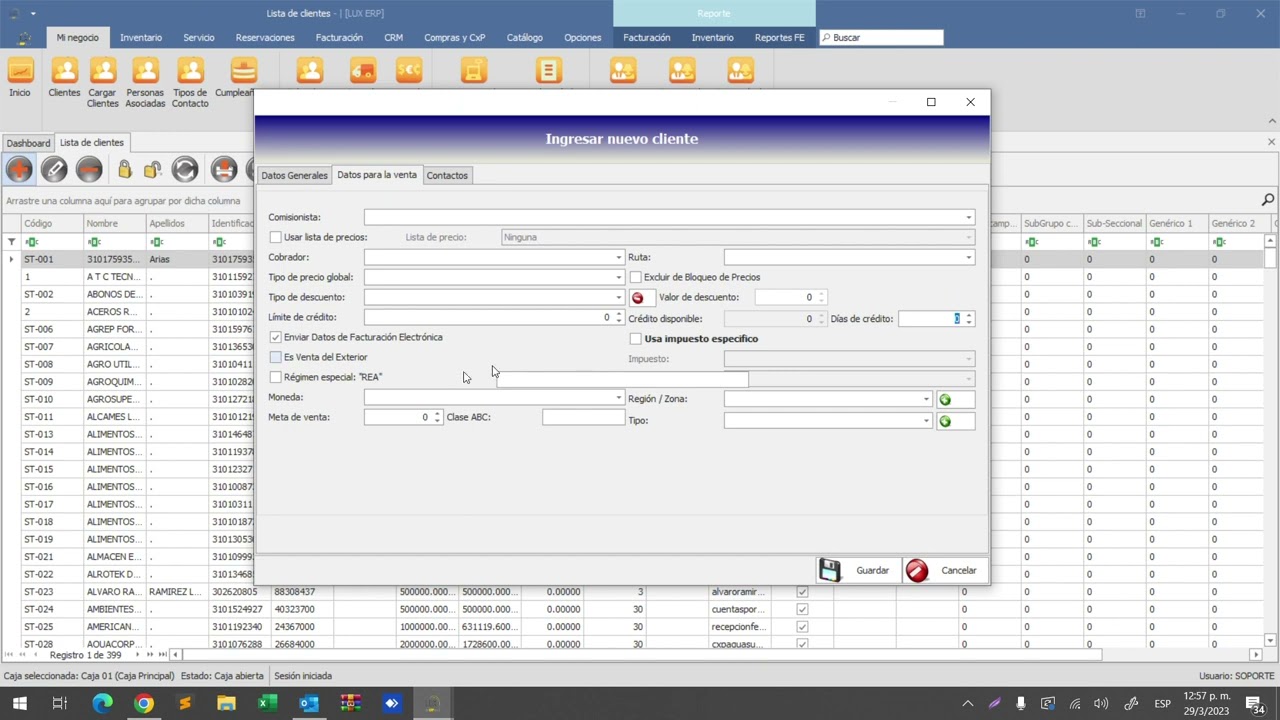Click the Buscar search field

881,37
